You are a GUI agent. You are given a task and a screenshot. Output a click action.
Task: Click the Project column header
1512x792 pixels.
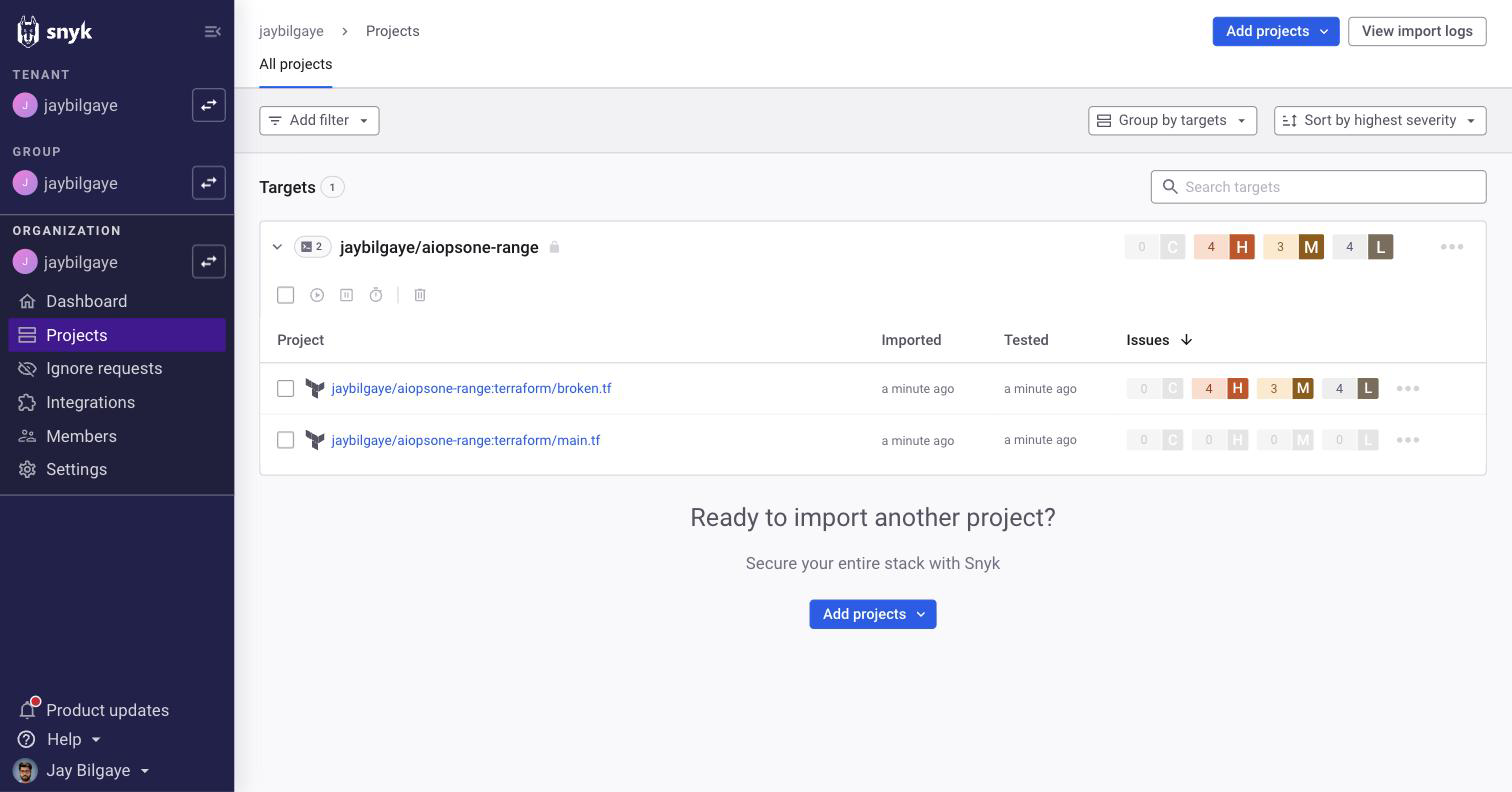click(x=300, y=340)
